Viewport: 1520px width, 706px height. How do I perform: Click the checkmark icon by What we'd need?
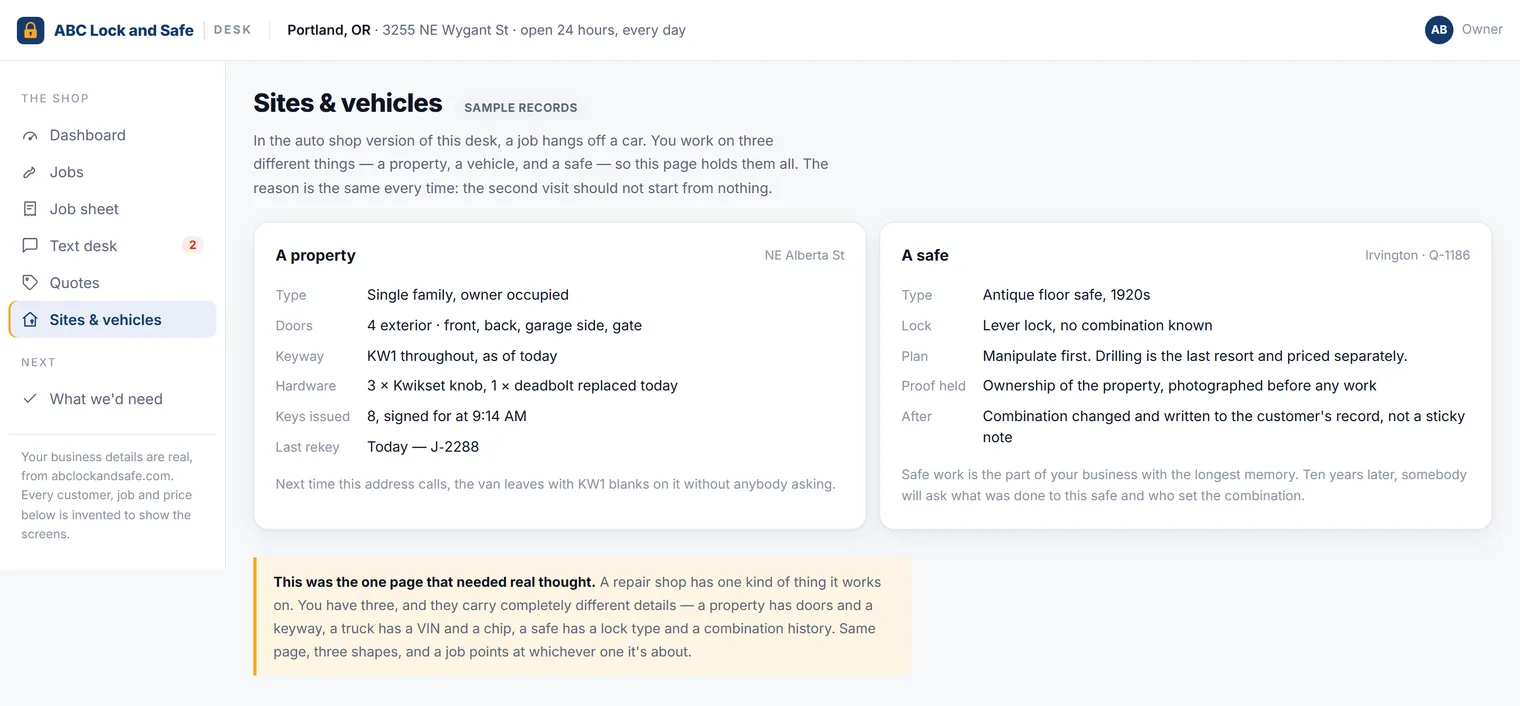(30, 399)
